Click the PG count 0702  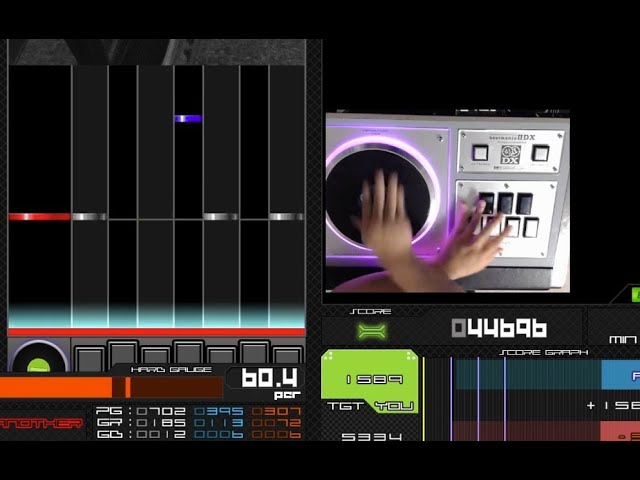click(161, 411)
